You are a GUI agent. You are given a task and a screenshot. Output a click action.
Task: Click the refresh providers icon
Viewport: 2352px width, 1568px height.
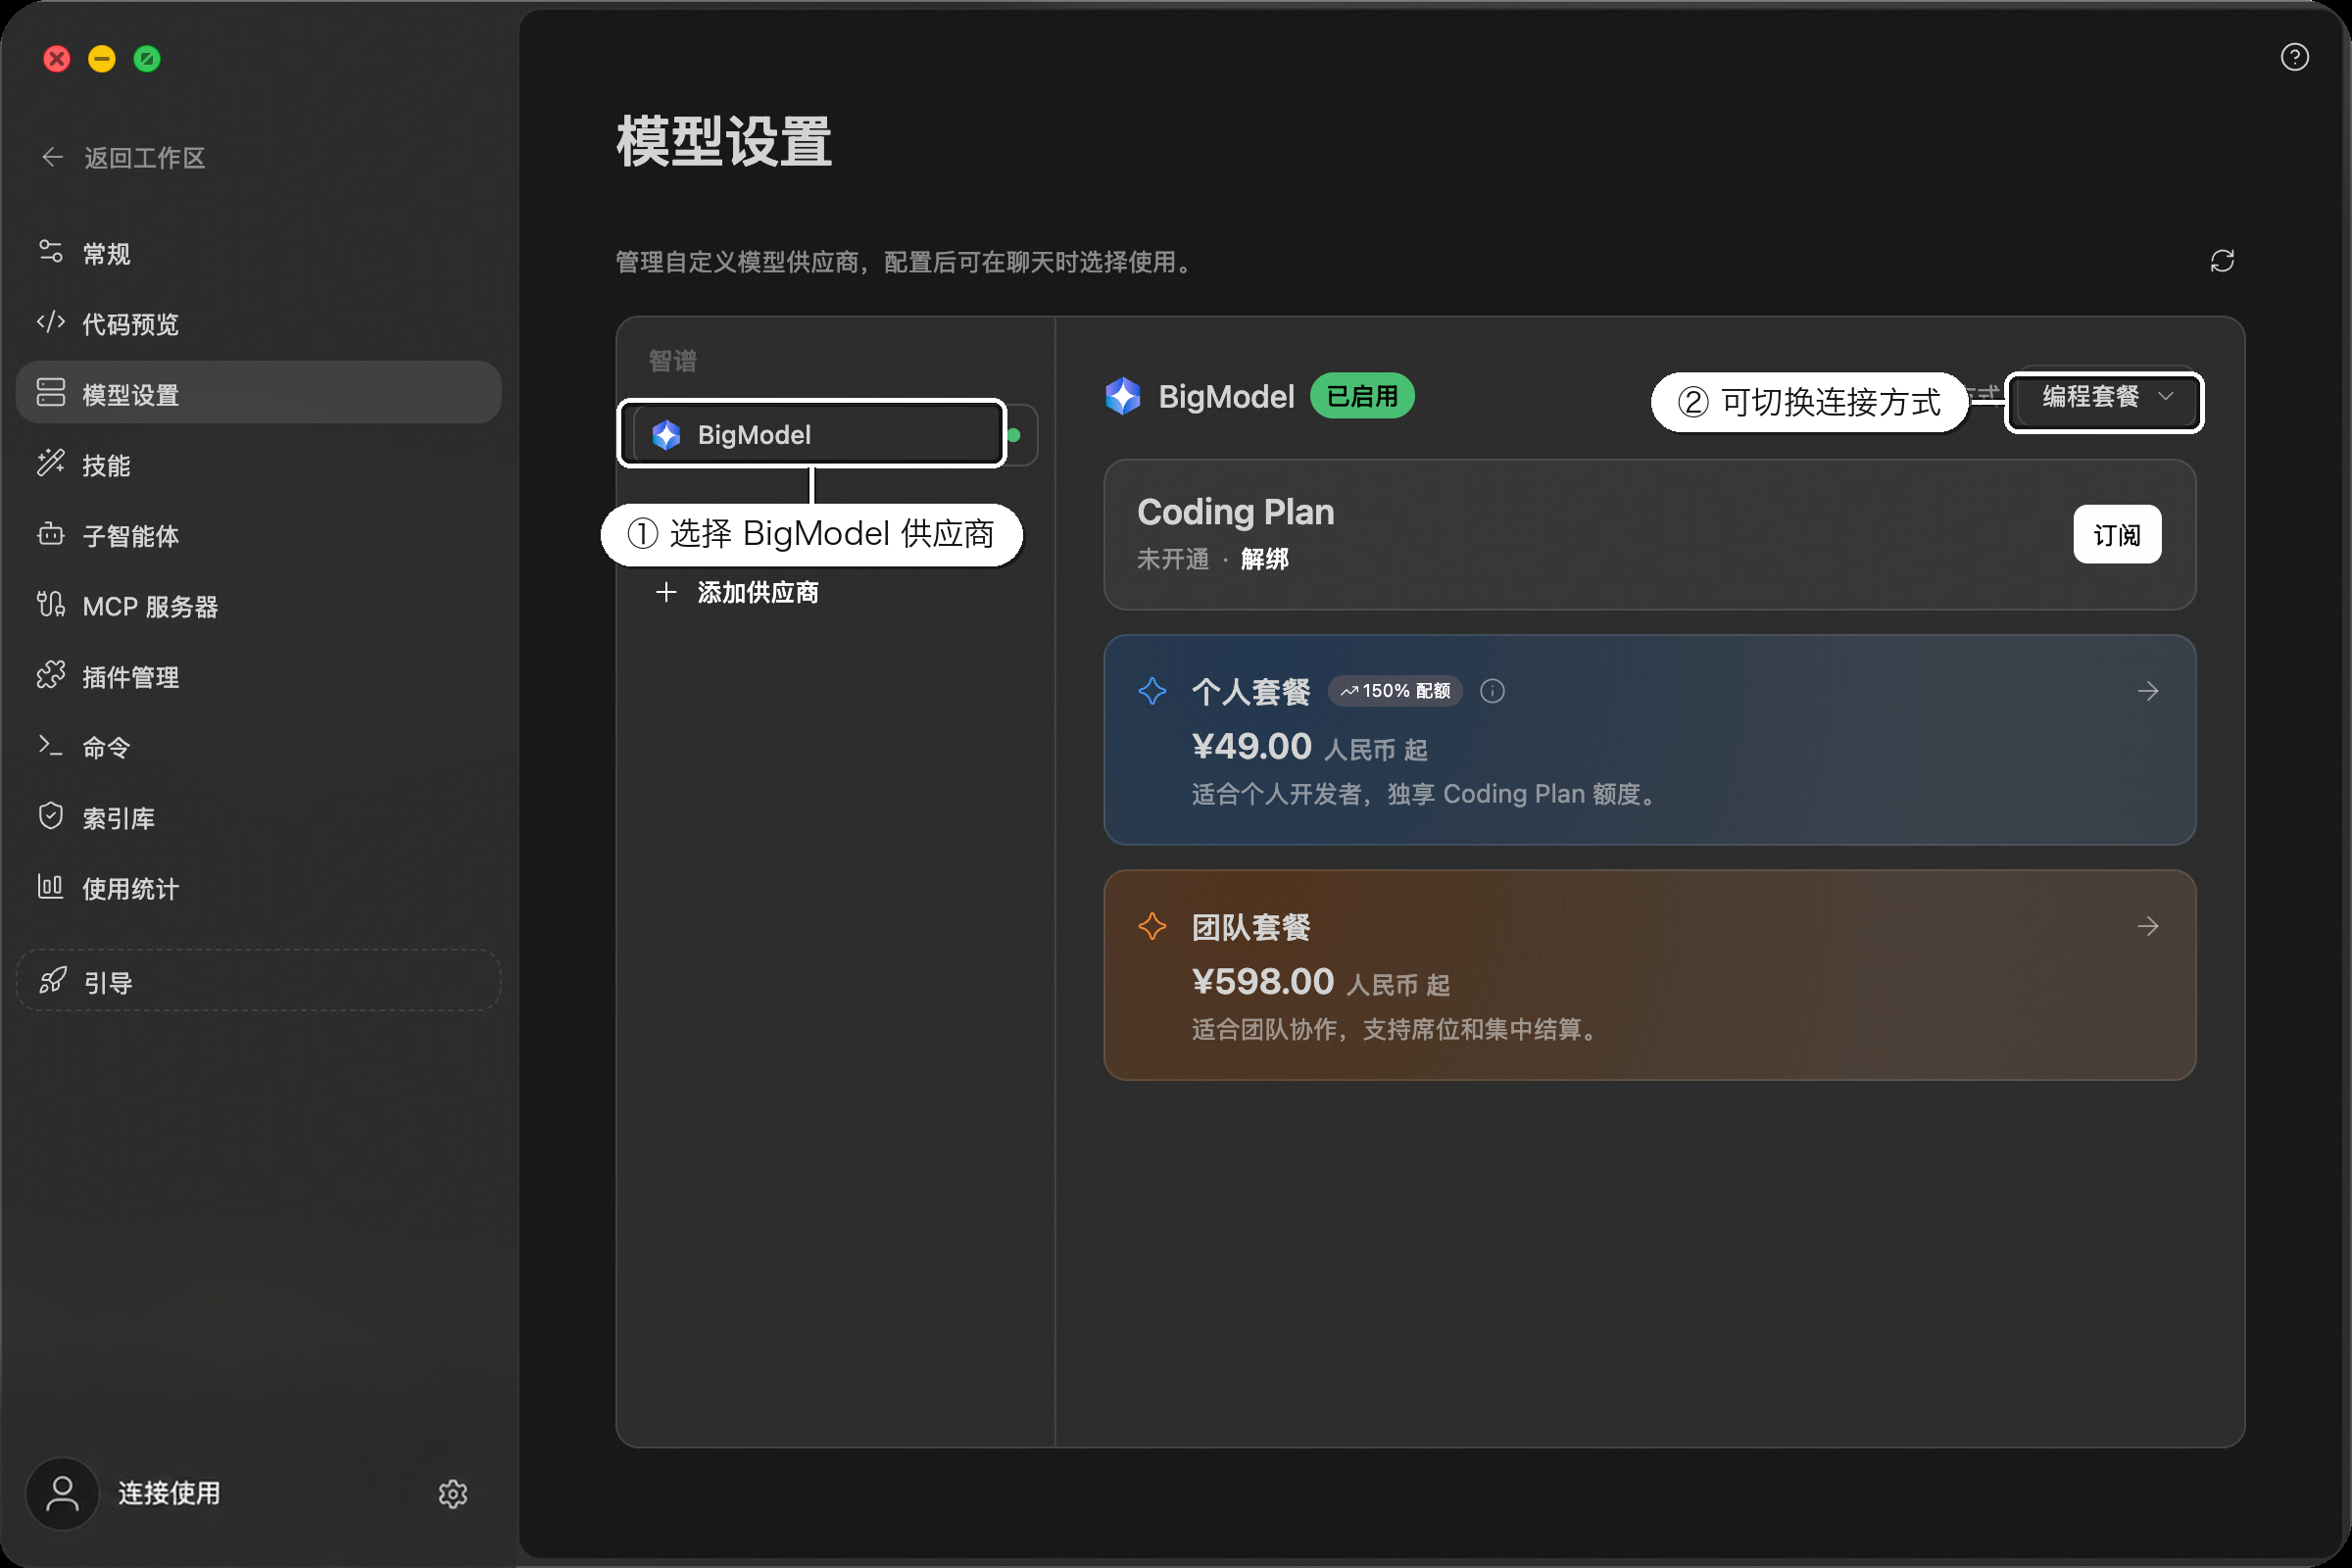pyautogui.click(x=2222, y=261)
